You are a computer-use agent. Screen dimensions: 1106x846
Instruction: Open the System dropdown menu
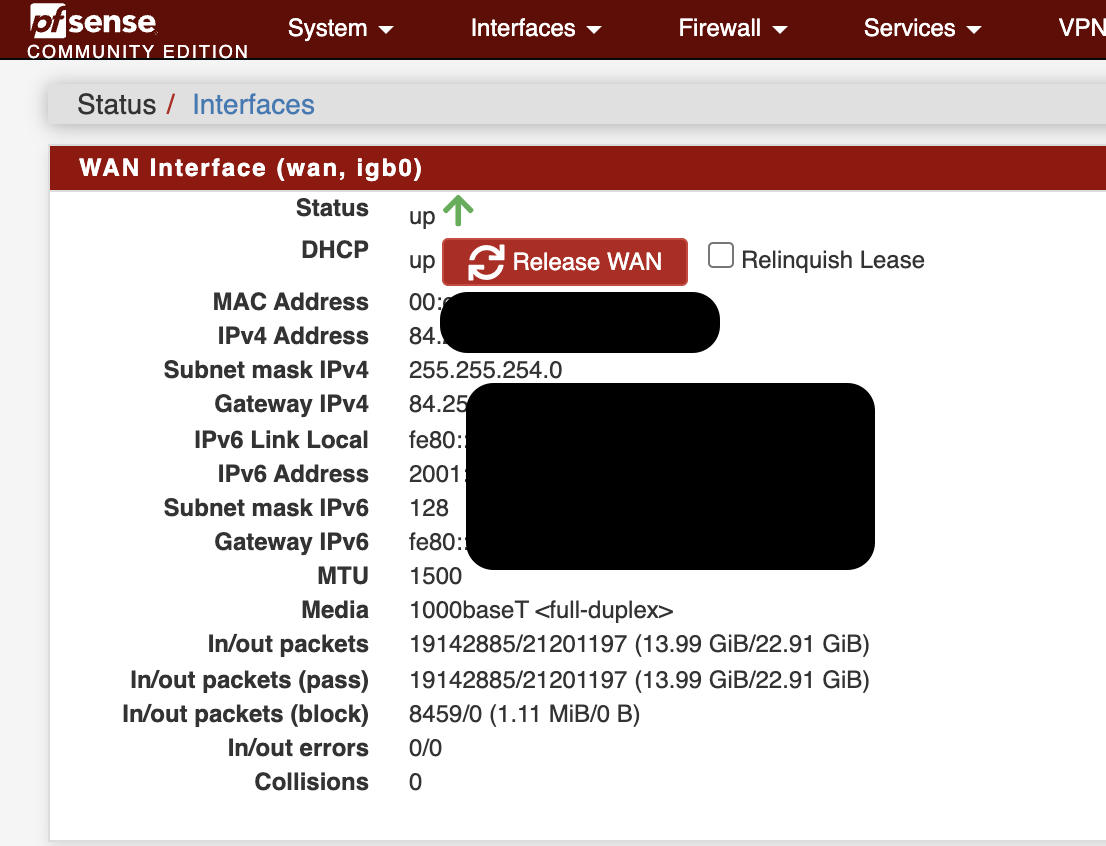tap(340, 28)
